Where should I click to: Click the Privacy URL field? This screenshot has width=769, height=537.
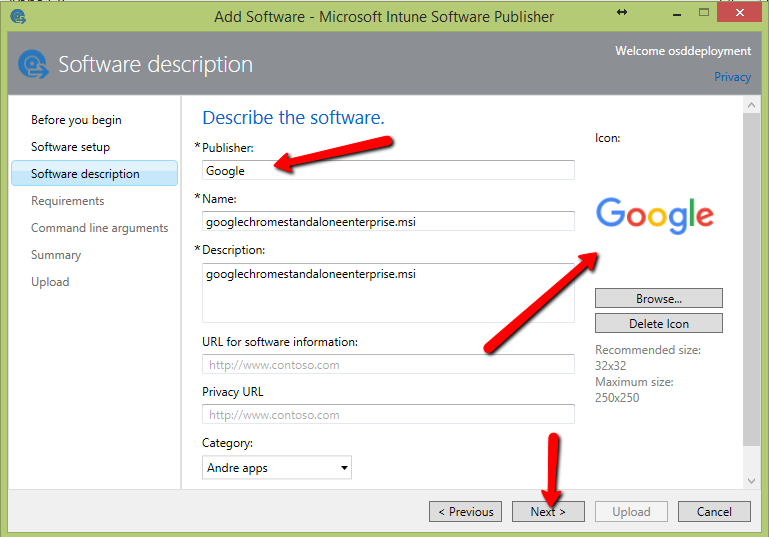tap(388, 415)
